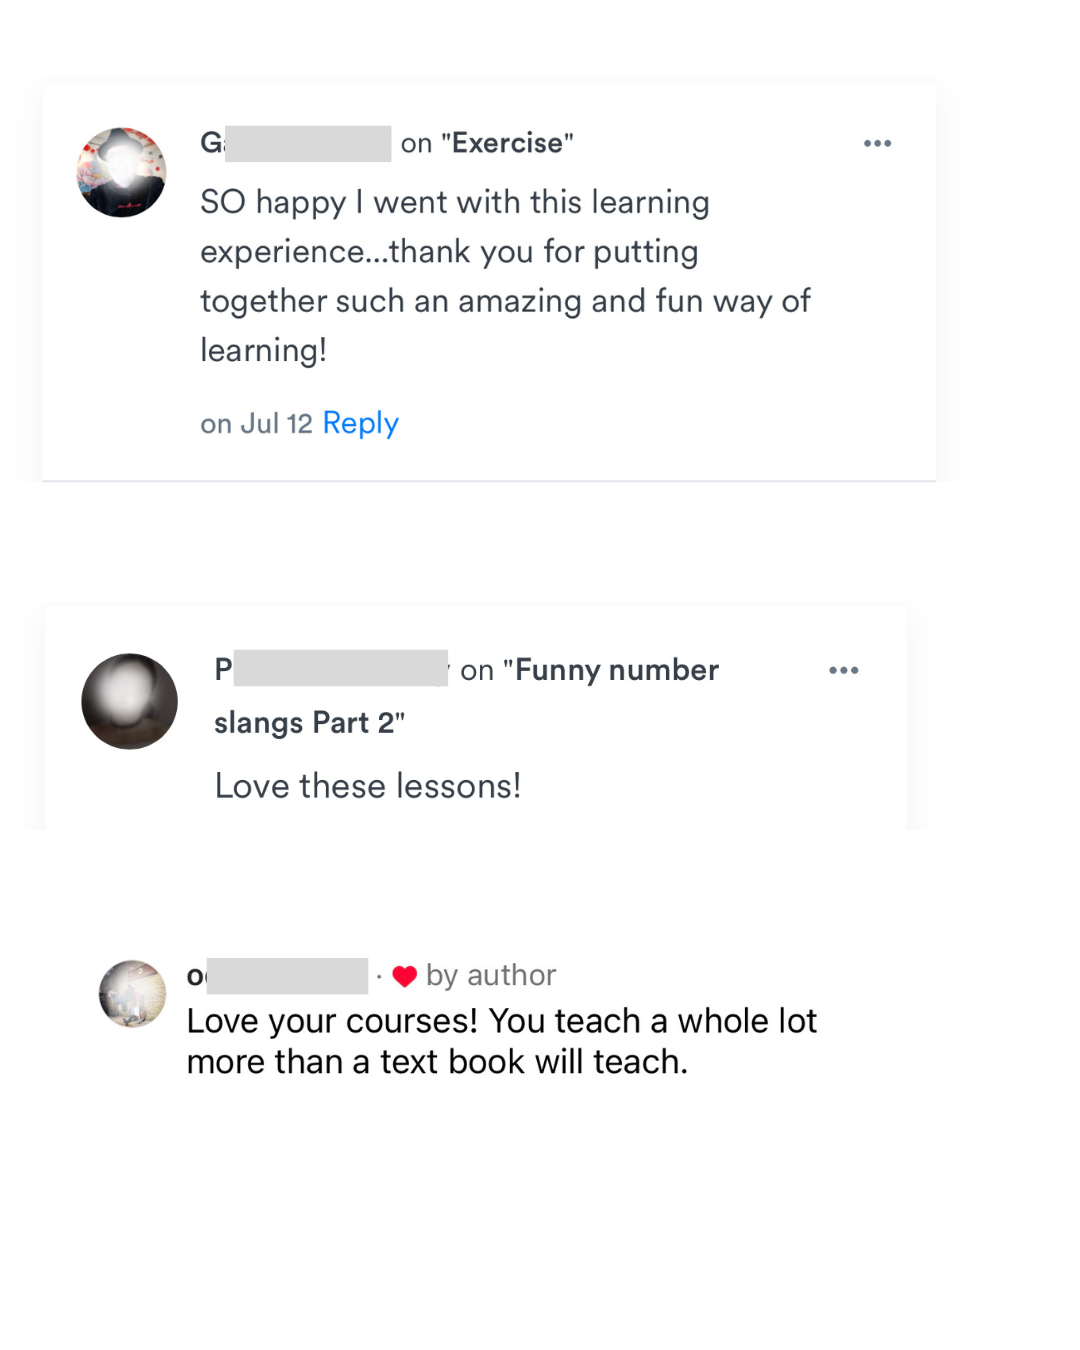Click the separator dot before the heart
The image size is (1080, 1350).
[x=379, y=975]
